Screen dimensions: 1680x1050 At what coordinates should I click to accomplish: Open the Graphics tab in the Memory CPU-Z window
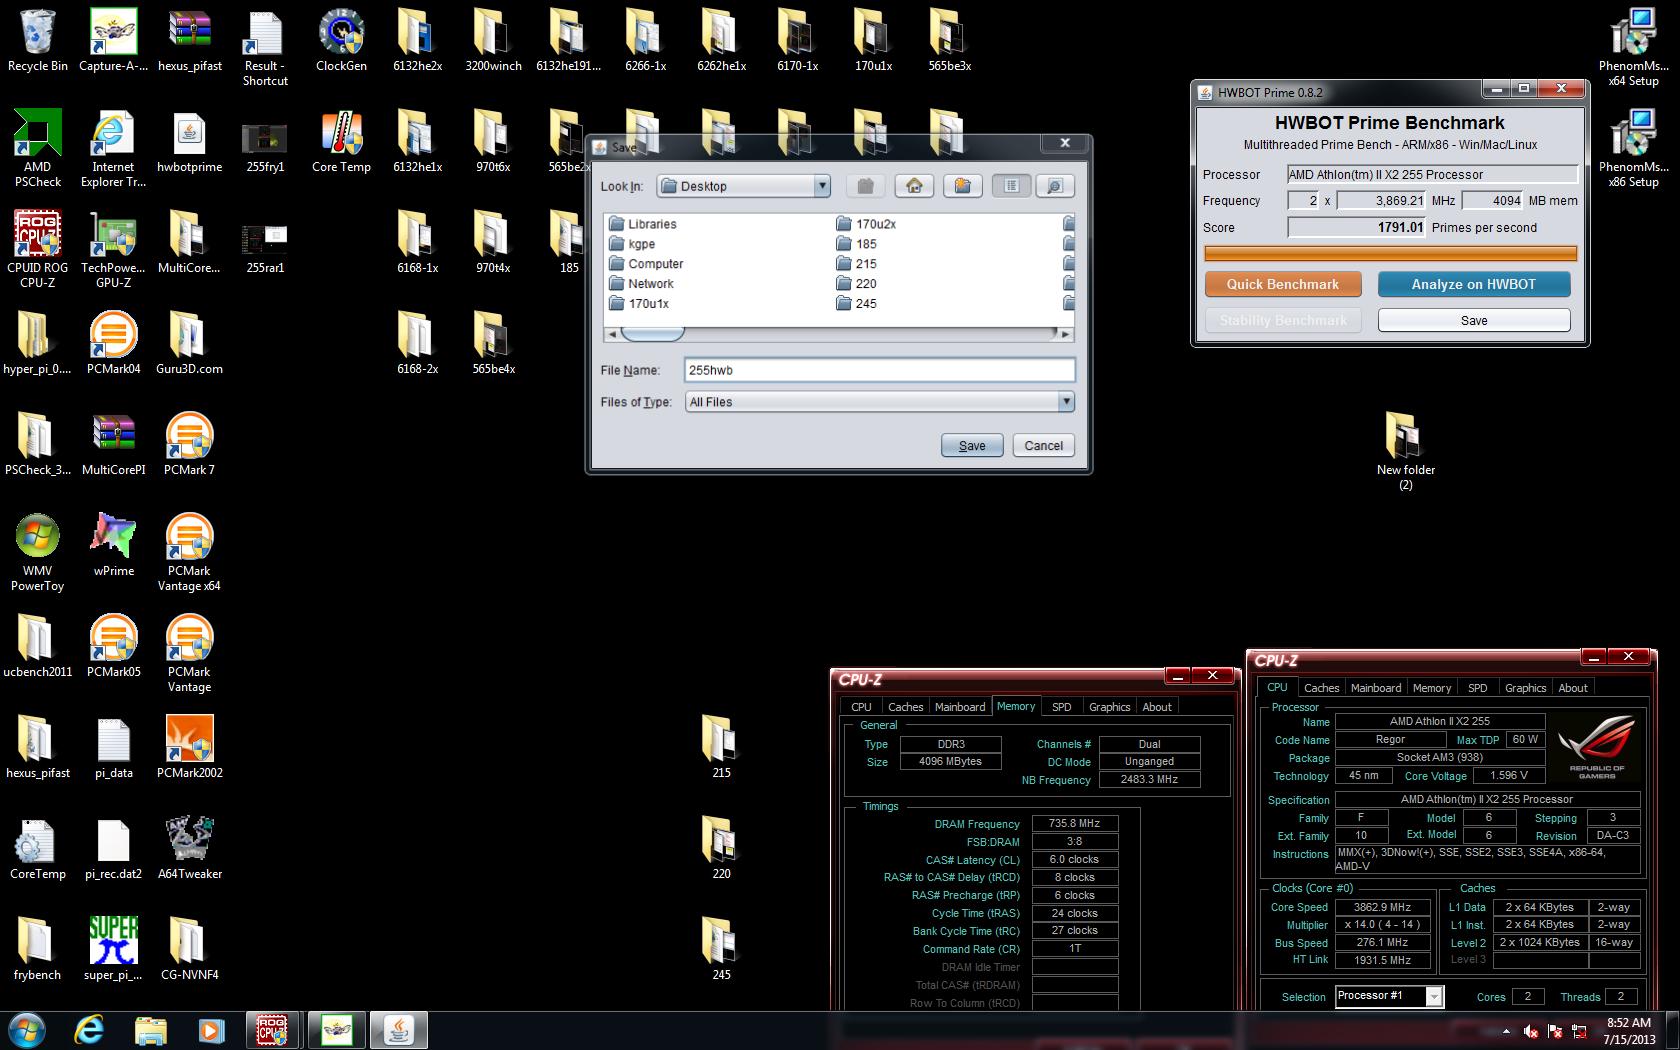pyautogui.click(x=1109, y=707)
